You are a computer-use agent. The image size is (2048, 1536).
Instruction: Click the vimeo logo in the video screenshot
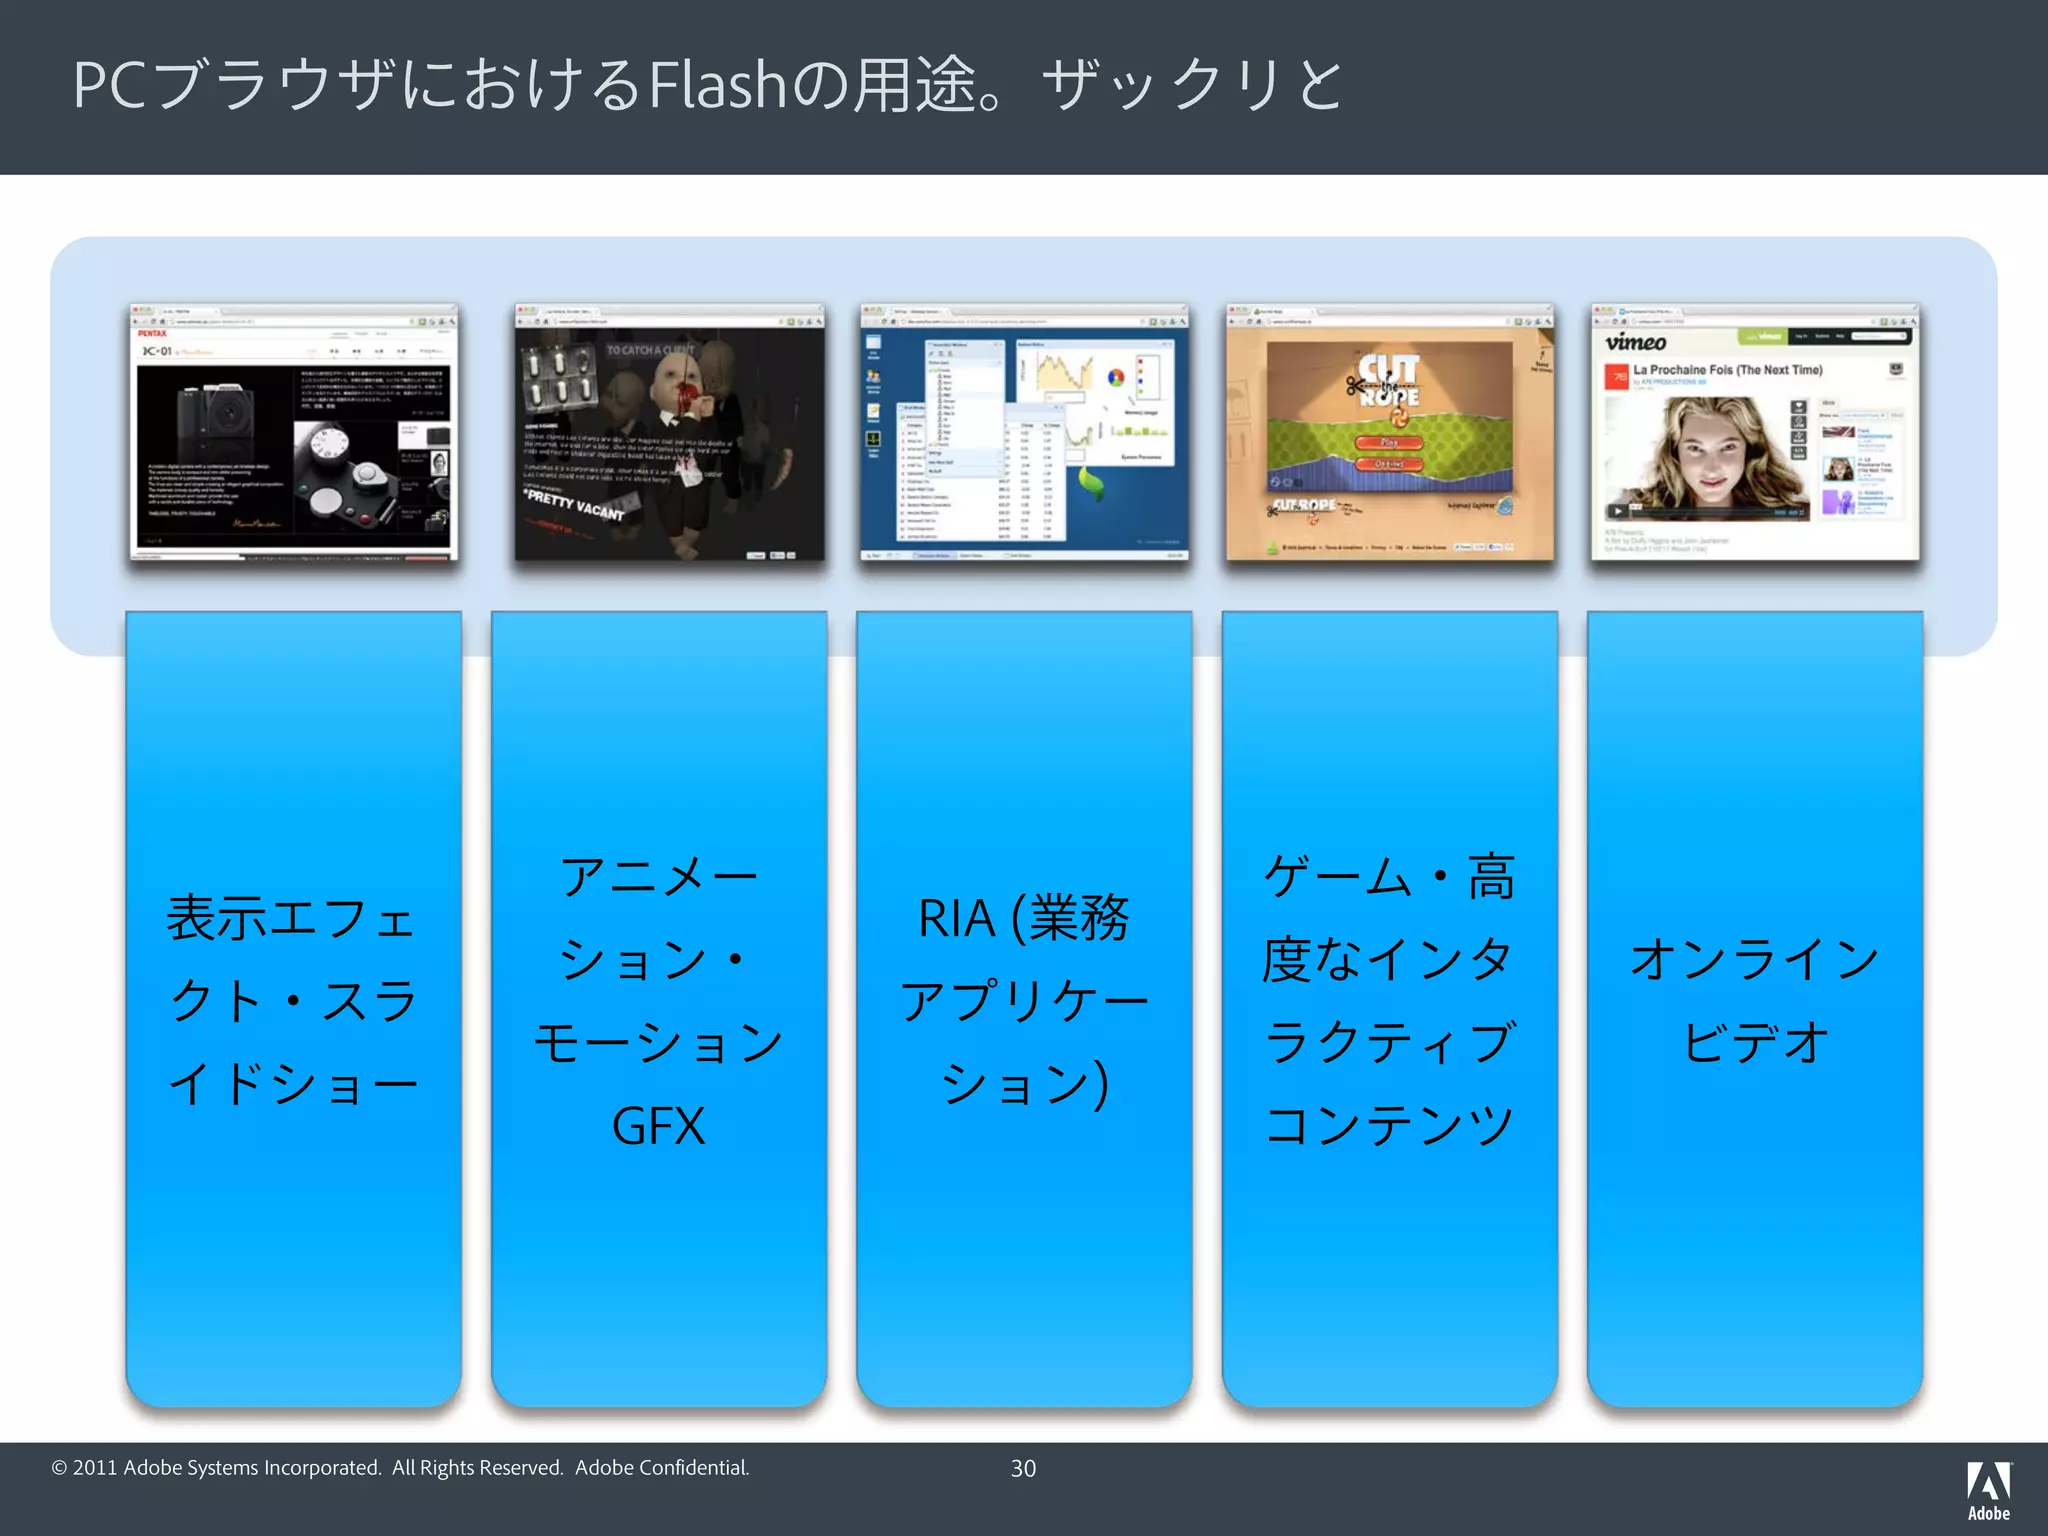(x=1636, y=342)
